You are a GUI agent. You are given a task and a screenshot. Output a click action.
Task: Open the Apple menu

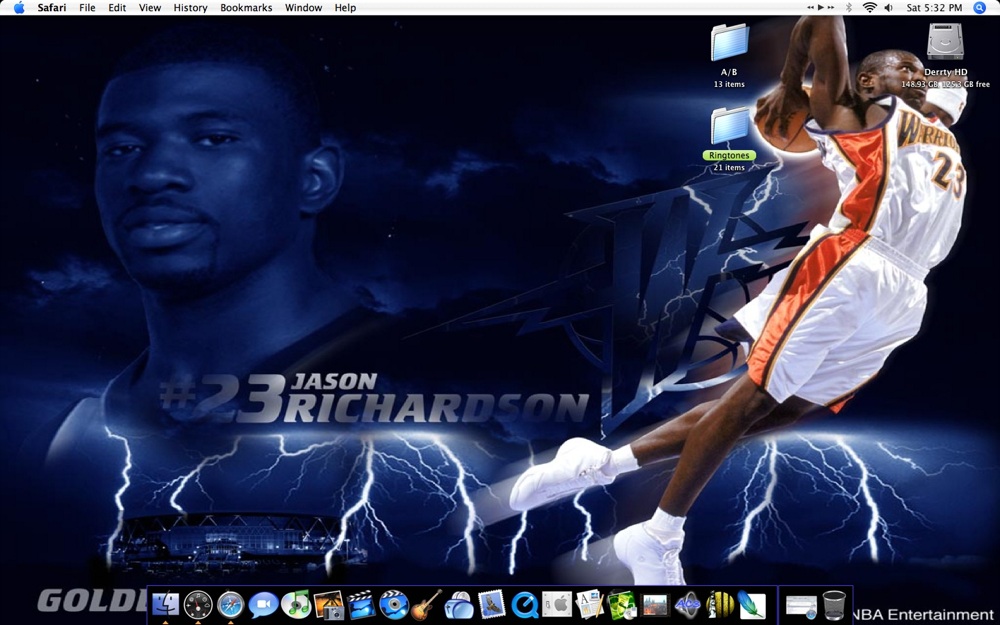[x=18, y=8]
